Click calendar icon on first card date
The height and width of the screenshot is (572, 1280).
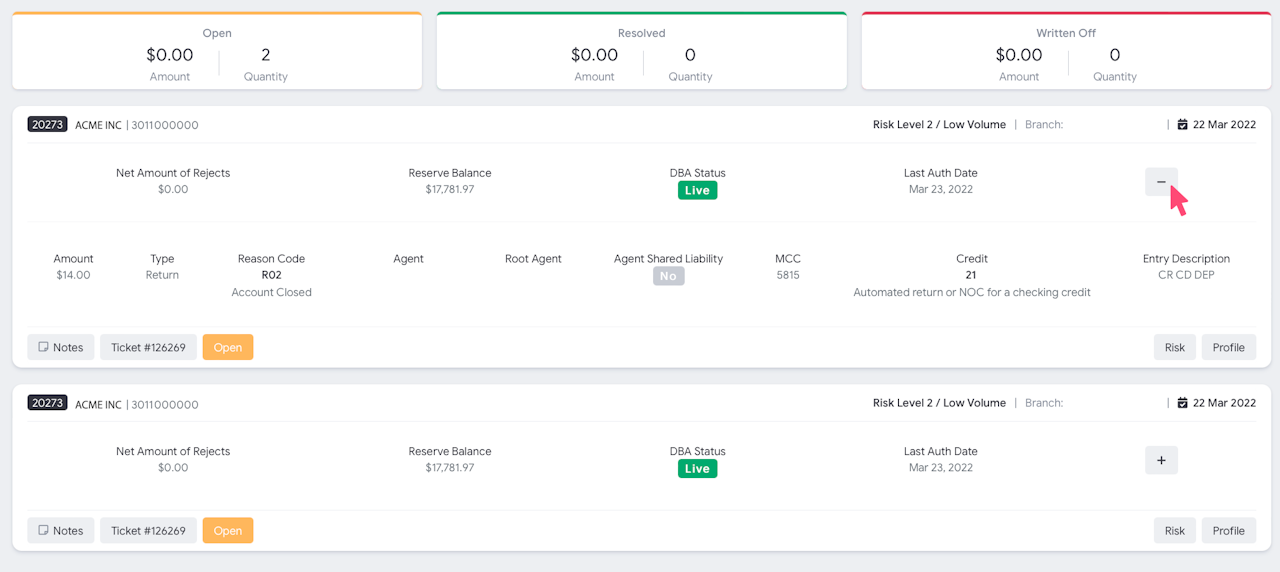point(1183,125)
